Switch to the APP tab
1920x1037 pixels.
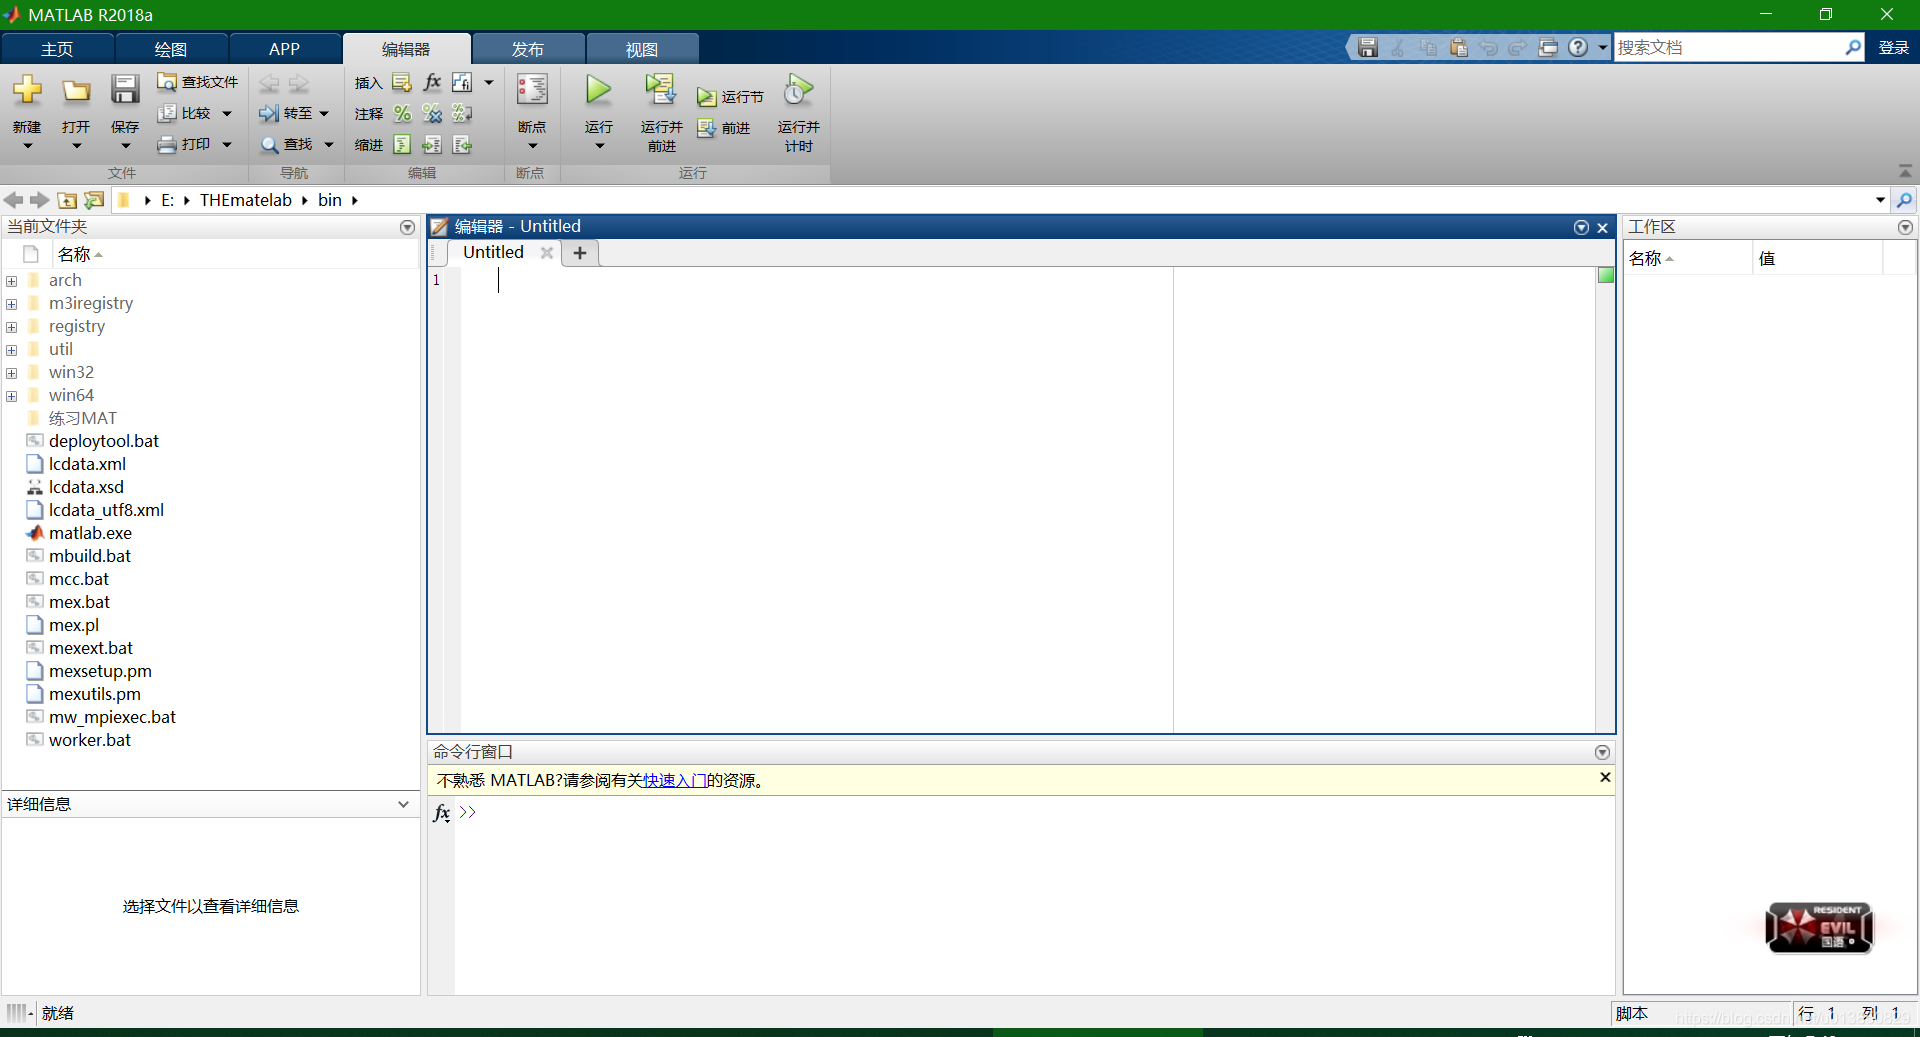point(285,49)
